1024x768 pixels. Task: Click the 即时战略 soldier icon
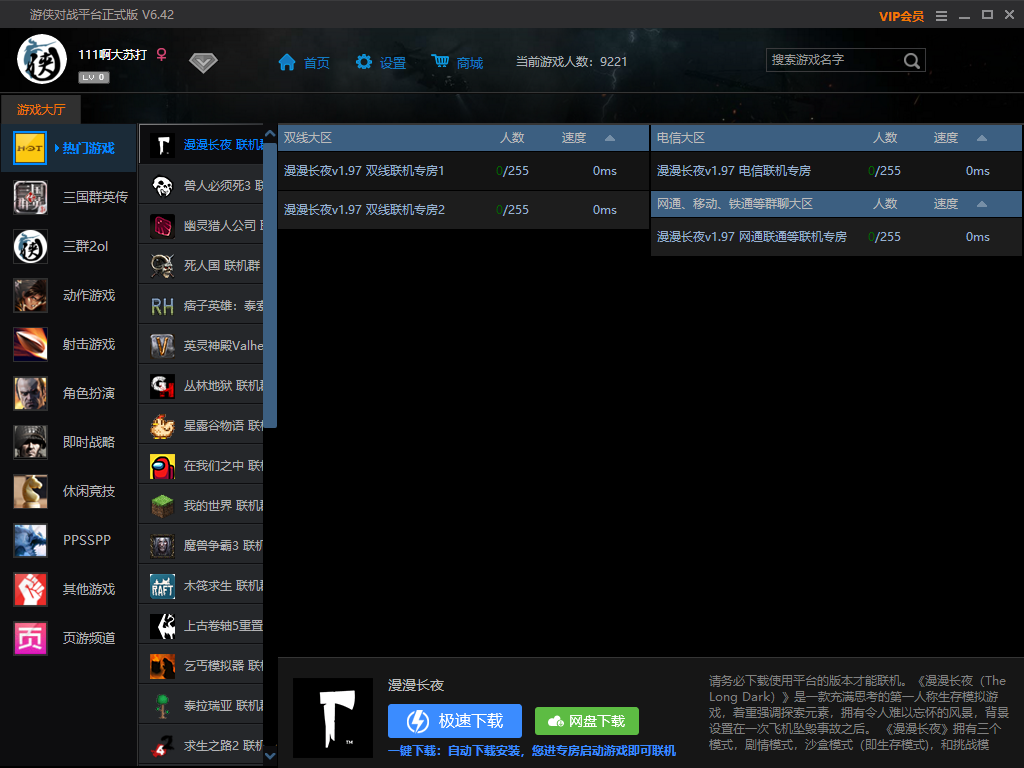pos(30,442)
